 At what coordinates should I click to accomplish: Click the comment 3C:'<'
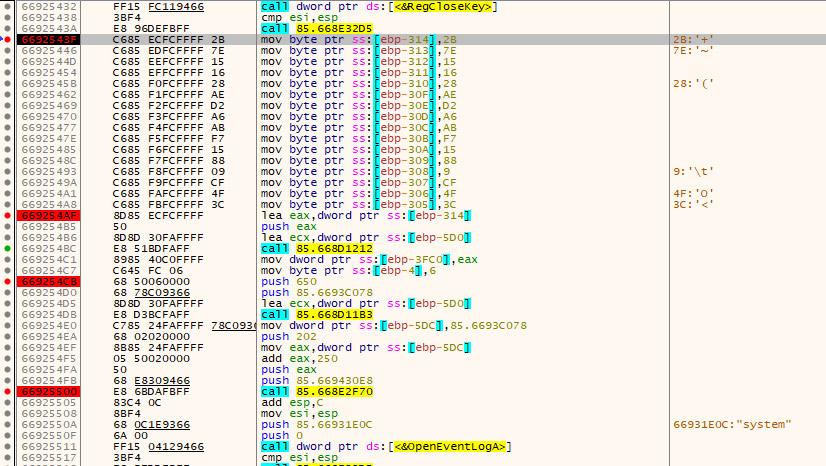pos(693,204)
